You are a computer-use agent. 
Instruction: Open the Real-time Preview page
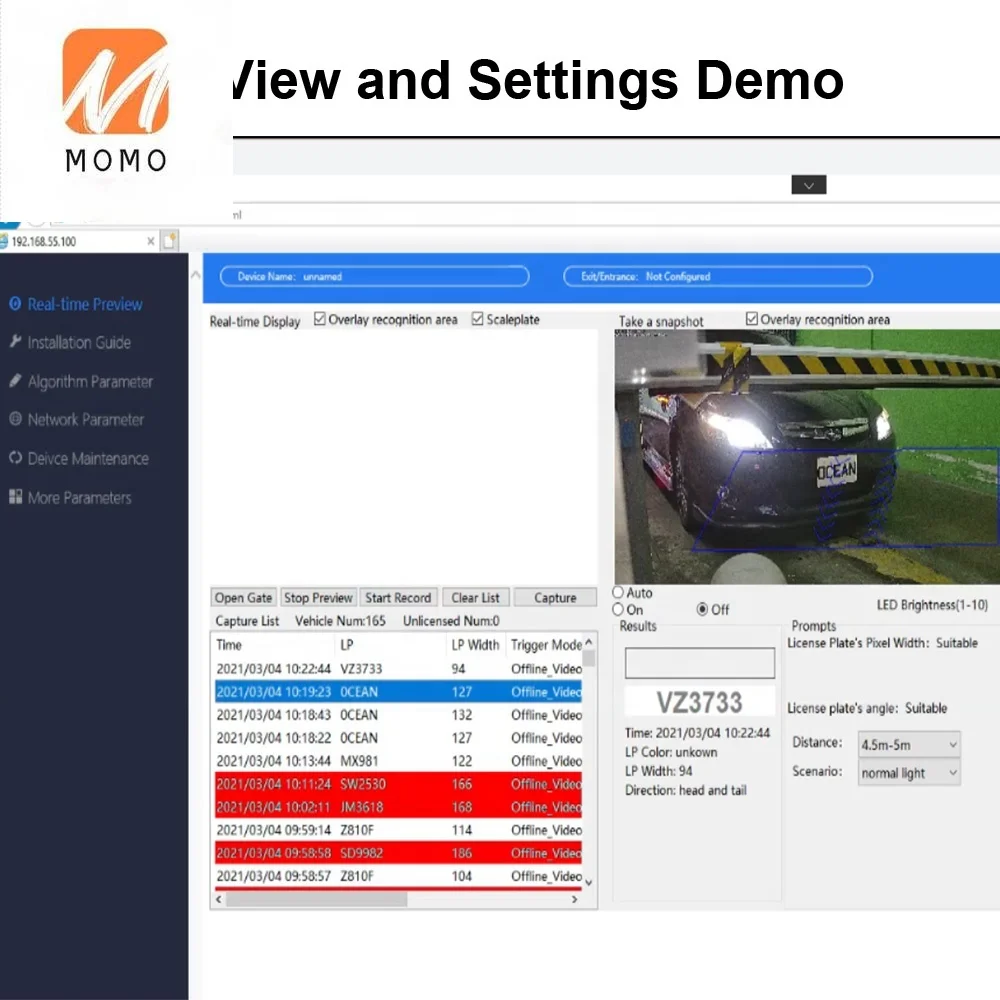(x=85, y=304)
